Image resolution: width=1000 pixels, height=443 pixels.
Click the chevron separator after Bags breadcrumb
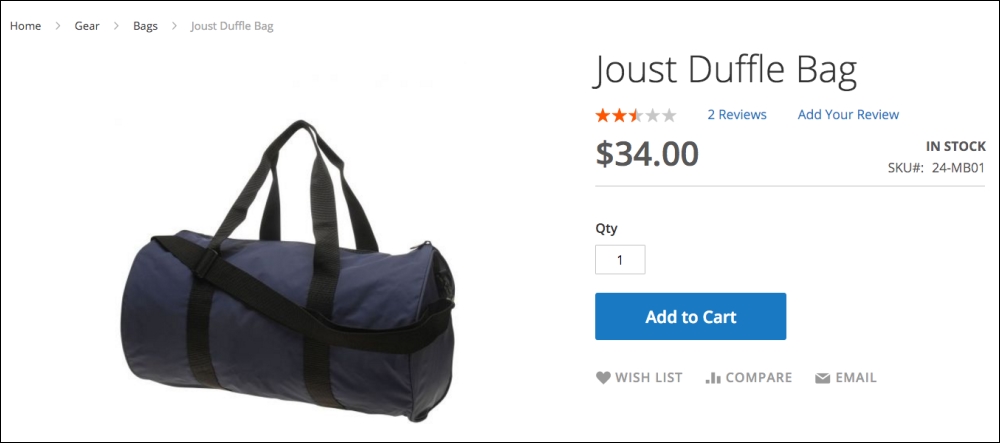tap(174, 26)
